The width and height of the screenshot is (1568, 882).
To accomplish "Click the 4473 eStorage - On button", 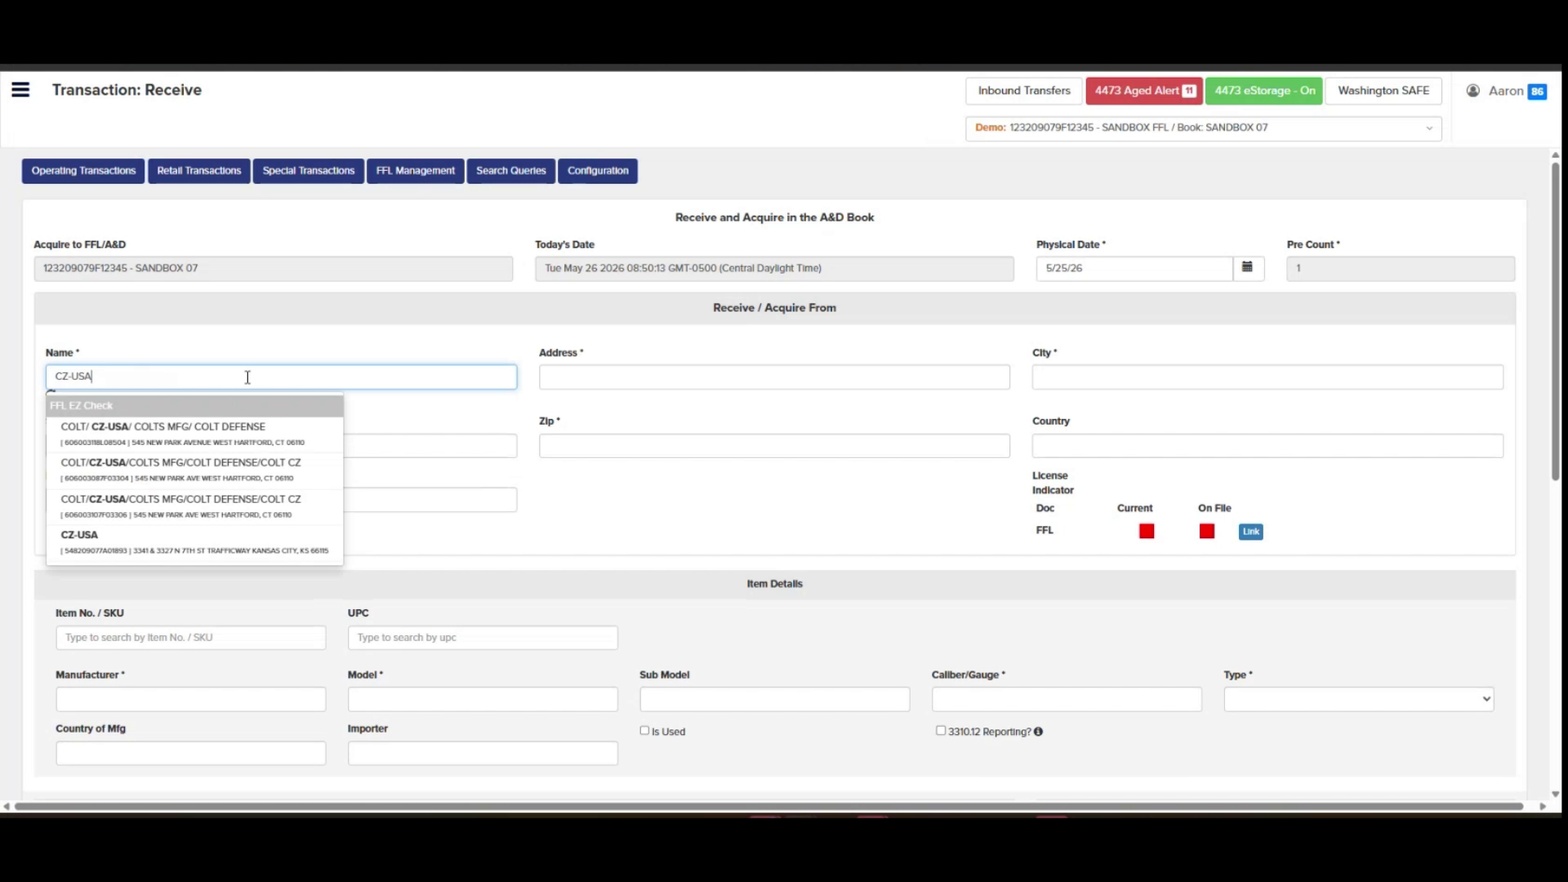I will 1264,91.
